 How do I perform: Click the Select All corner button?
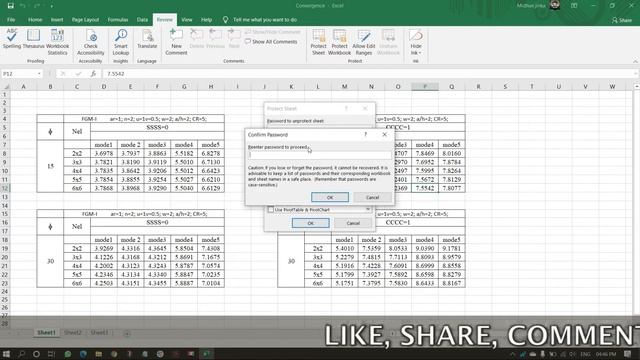tap(5, 87)
